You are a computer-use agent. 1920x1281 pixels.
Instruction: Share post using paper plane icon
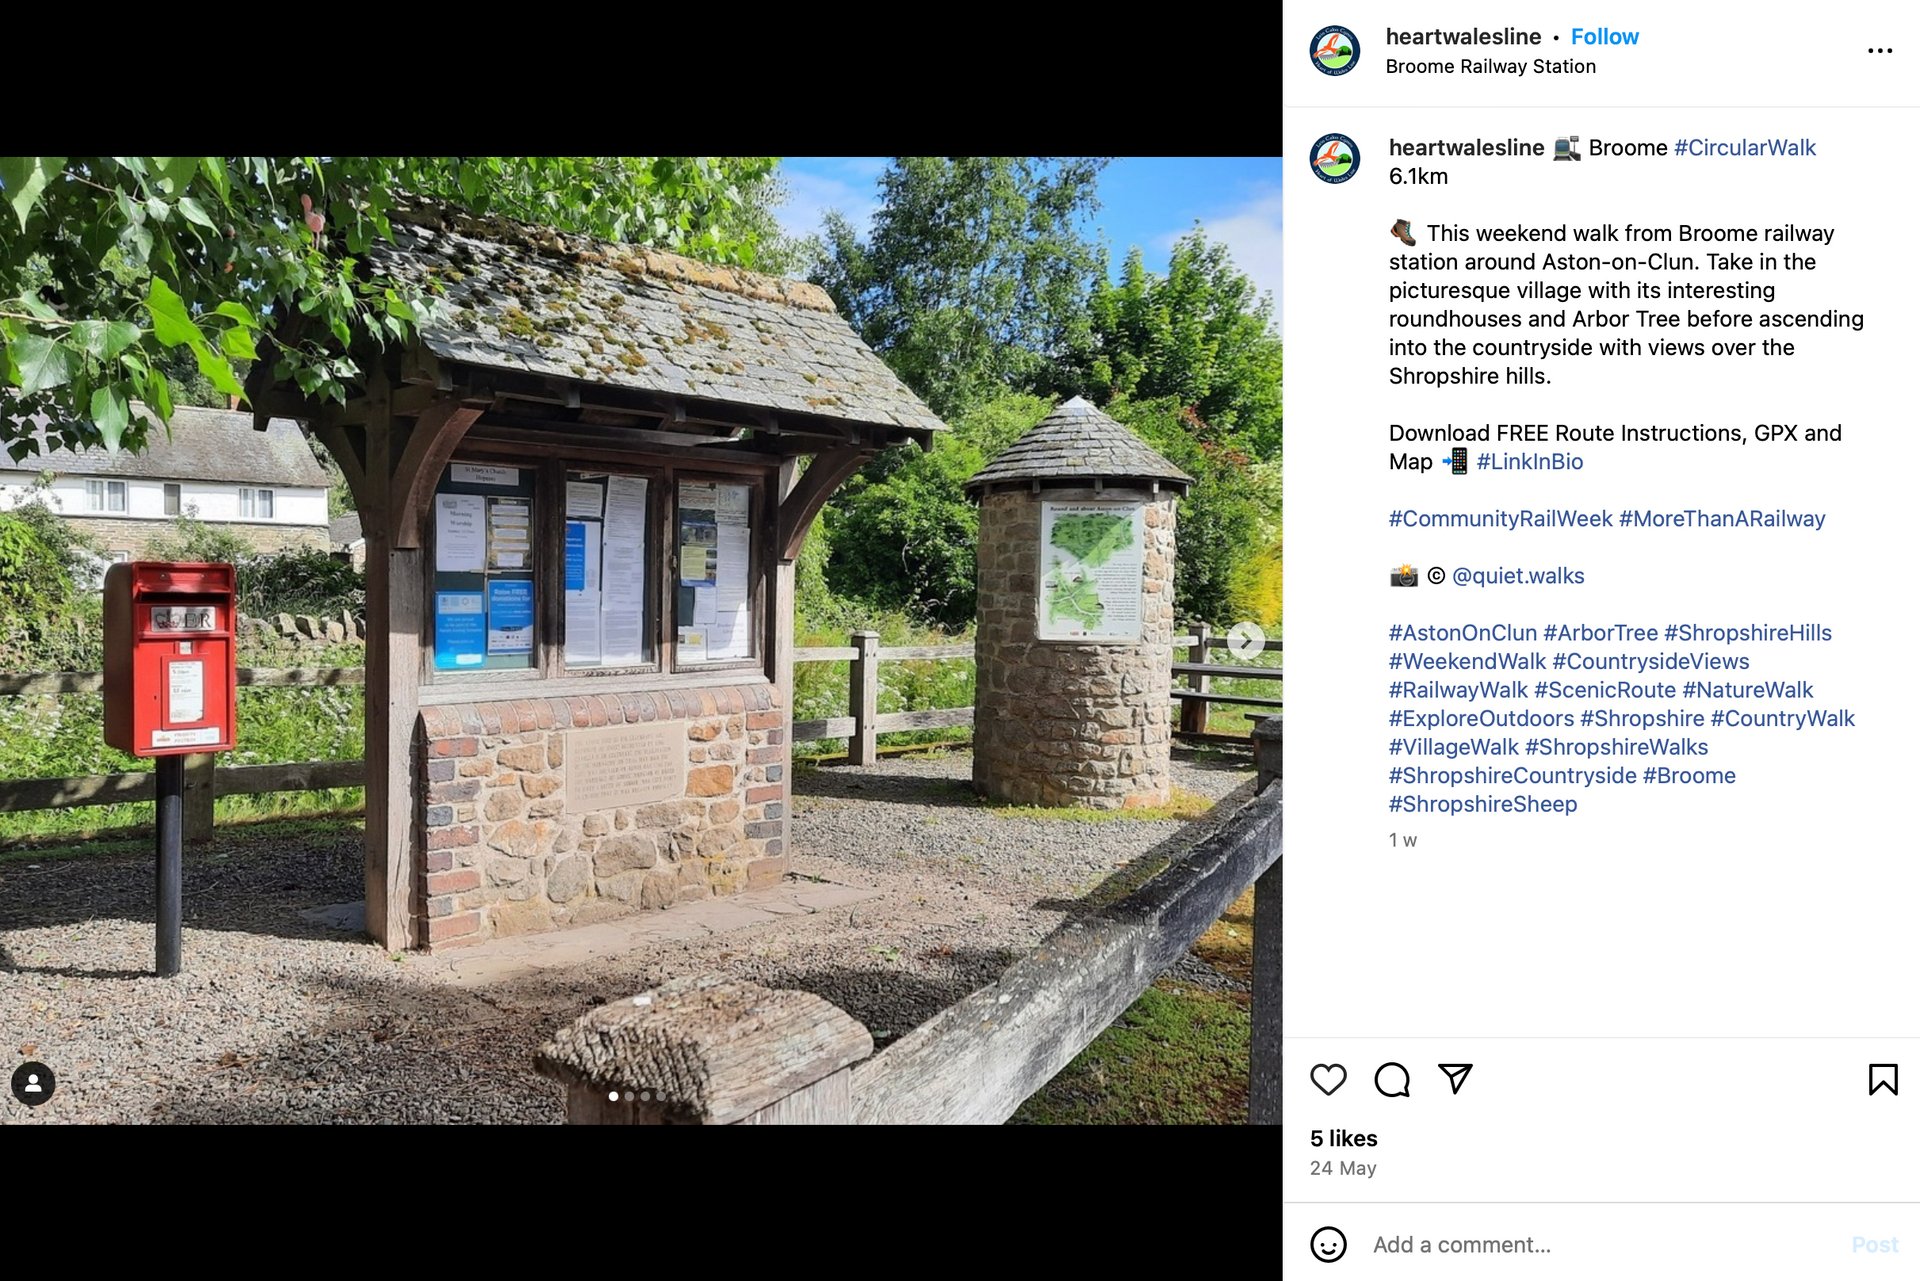[x=1455, y=1079]
